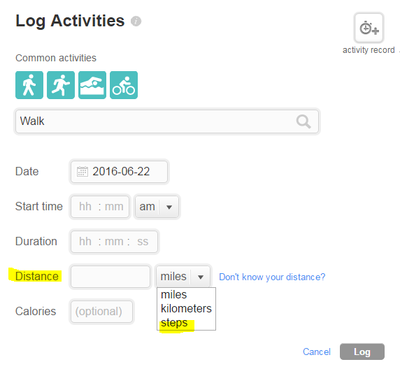400x373 pixels.
Task: Click the Duration time field
Action: [x=114, y=241]
